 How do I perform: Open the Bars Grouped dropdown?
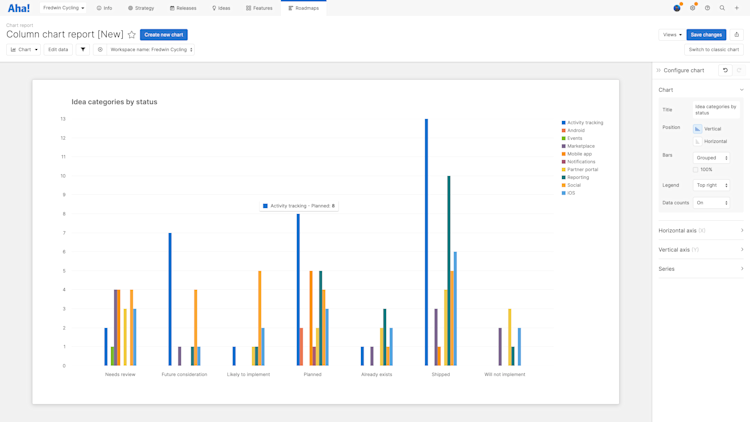tap(711, 158)
